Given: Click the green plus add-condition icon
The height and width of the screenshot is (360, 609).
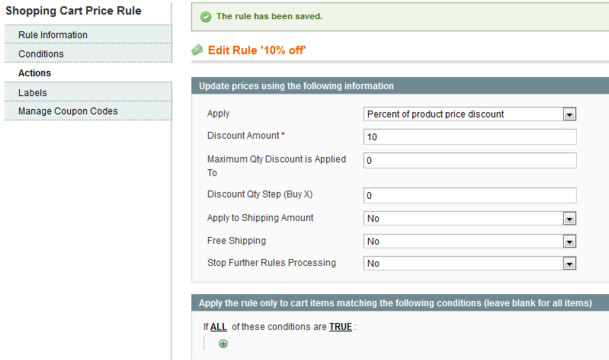Looking at the screenshot, I should tap(223, 343).
